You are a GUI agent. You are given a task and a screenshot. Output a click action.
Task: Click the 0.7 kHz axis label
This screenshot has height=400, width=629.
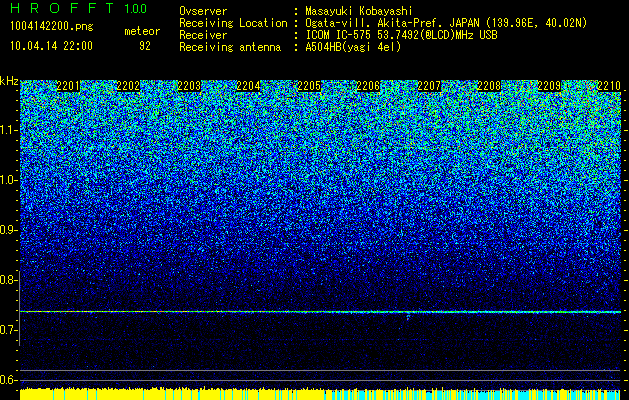pos(8,330)
